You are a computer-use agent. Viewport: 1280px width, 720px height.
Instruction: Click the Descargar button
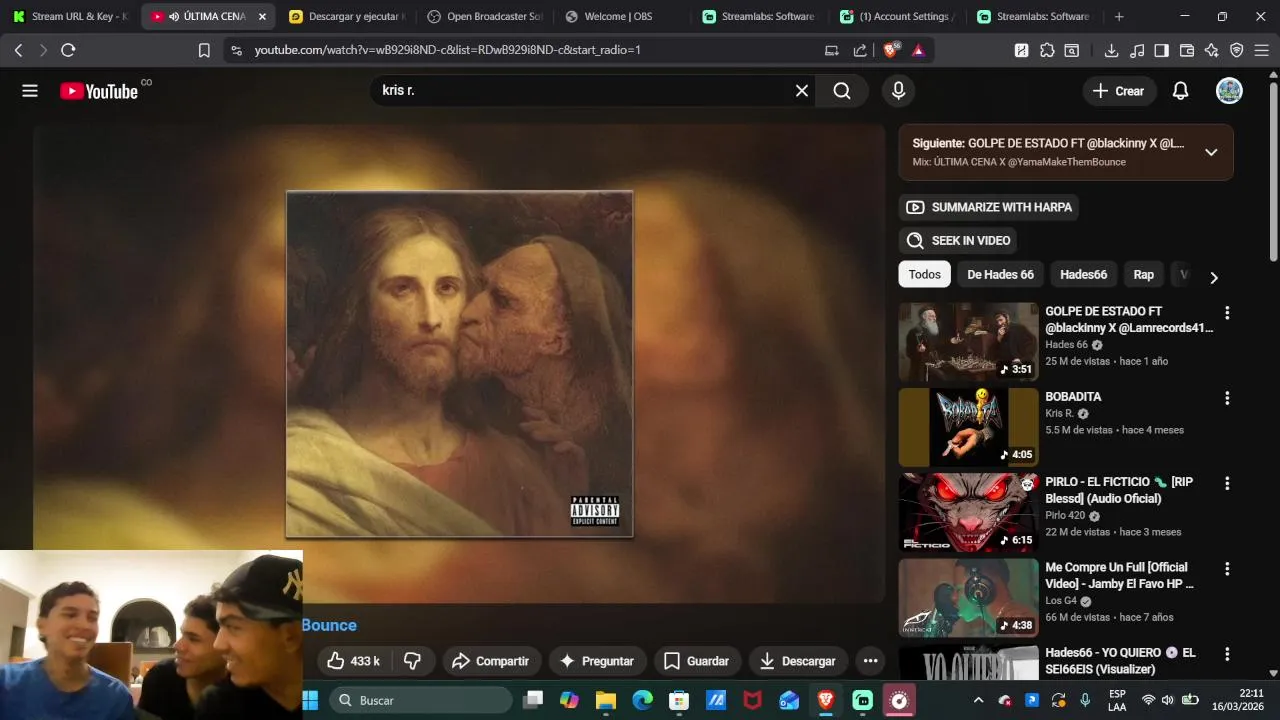pos(798,661)
